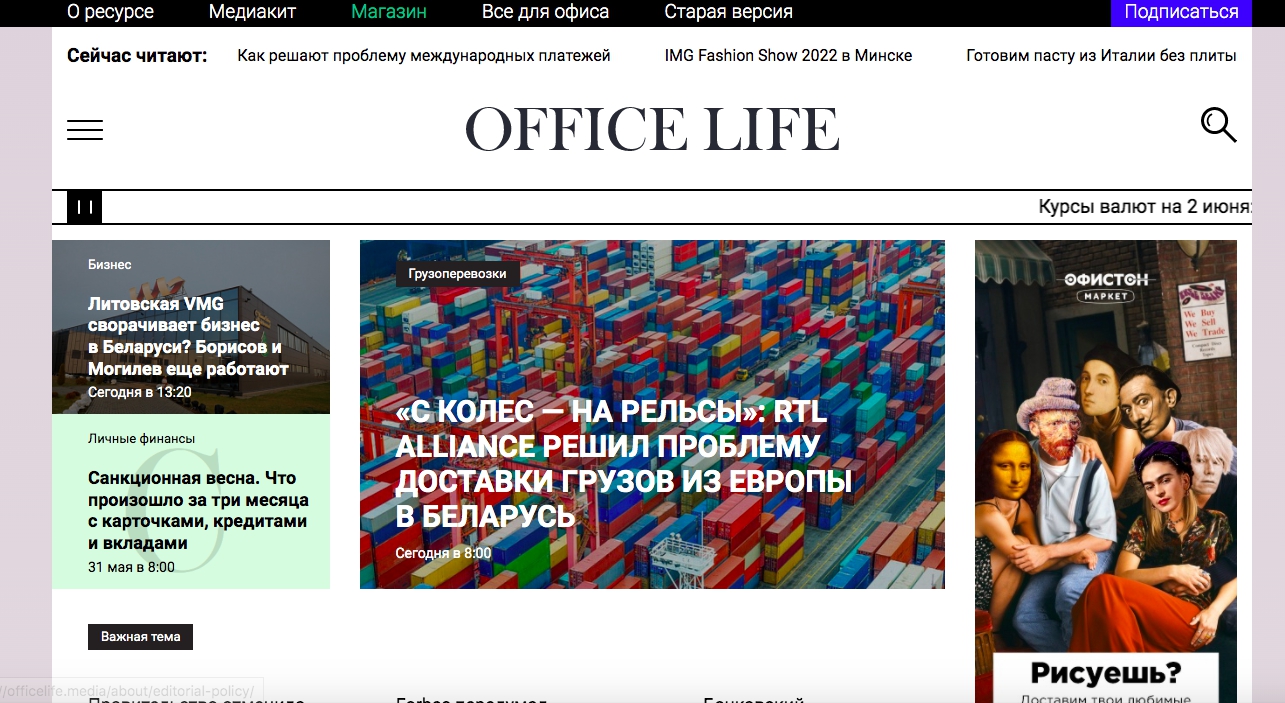Click the «Курсы валют на 2 июня» ticker text

(1145, 207)
